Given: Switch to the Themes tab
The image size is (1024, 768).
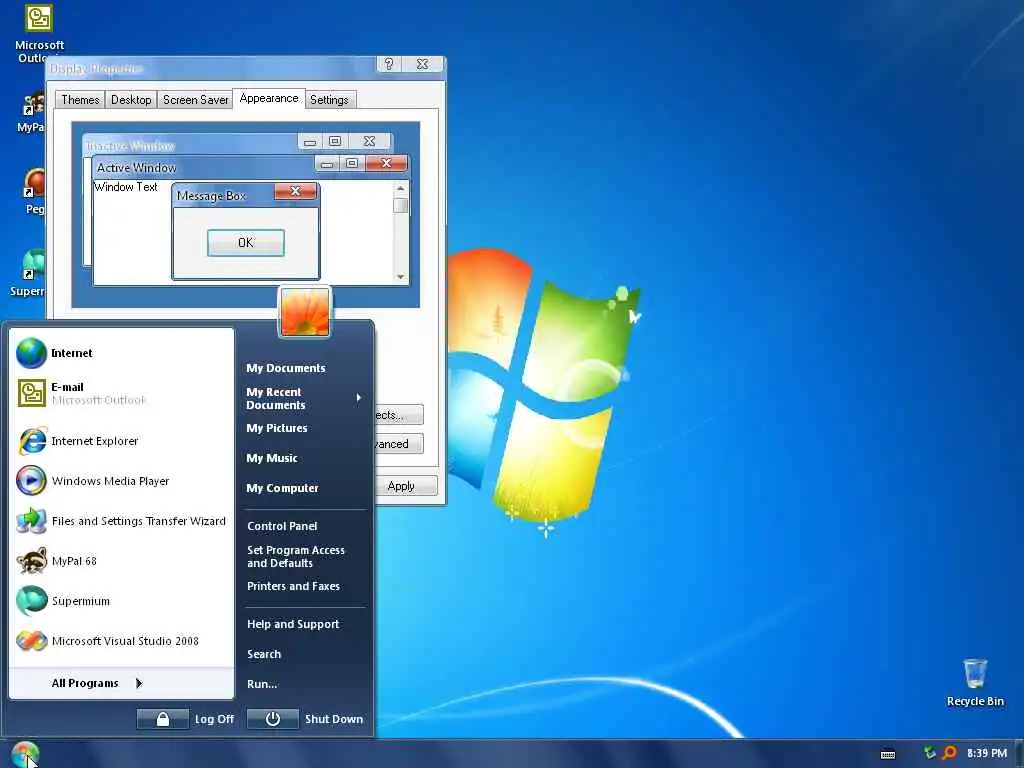Looking at the screenshot, I should tap(80, 100).
